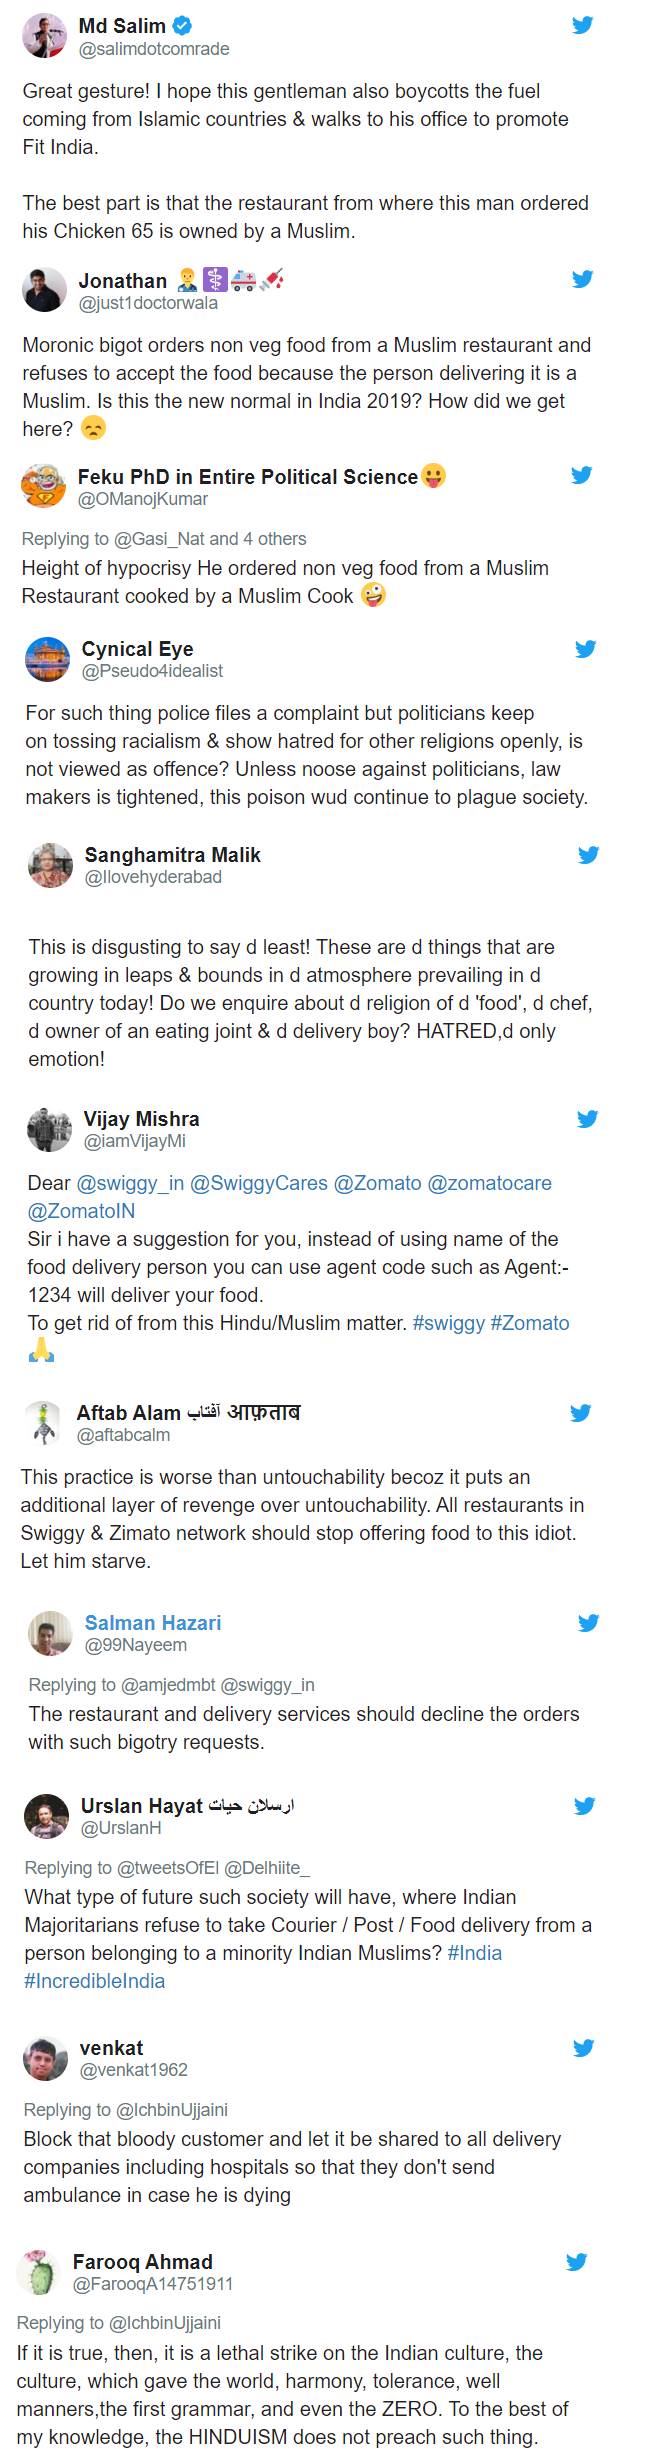Screen dimensions: 649x2458
Task: Open Salman Hazari's profile name link
Action: coord(153,1623)
